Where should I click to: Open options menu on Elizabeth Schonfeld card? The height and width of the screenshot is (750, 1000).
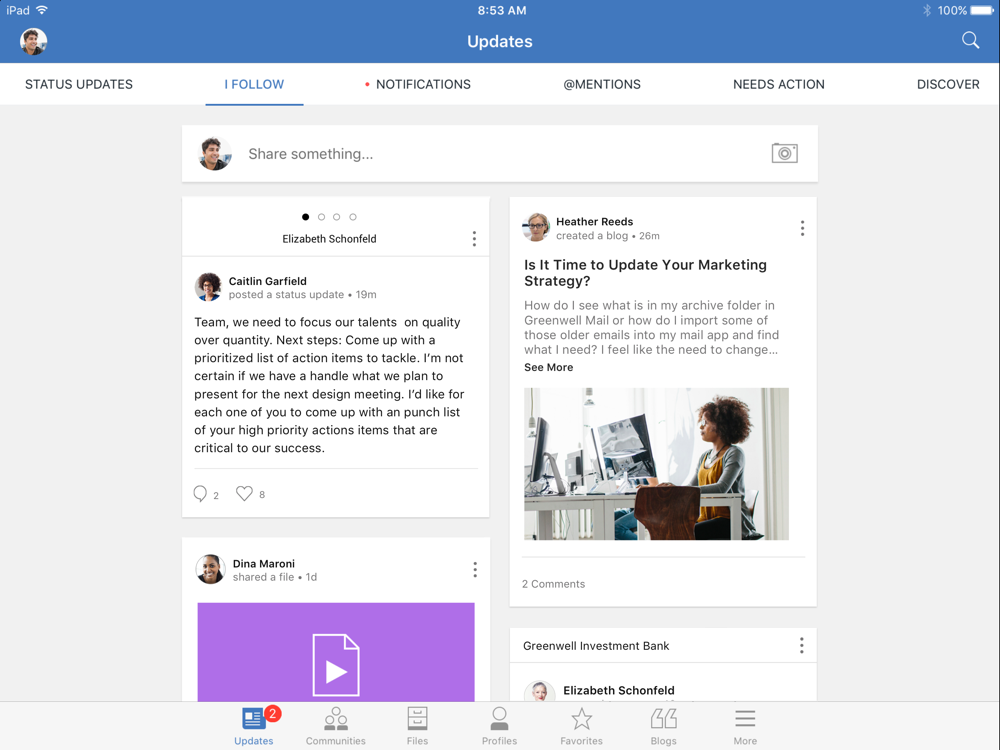click(x=474, y=239)
